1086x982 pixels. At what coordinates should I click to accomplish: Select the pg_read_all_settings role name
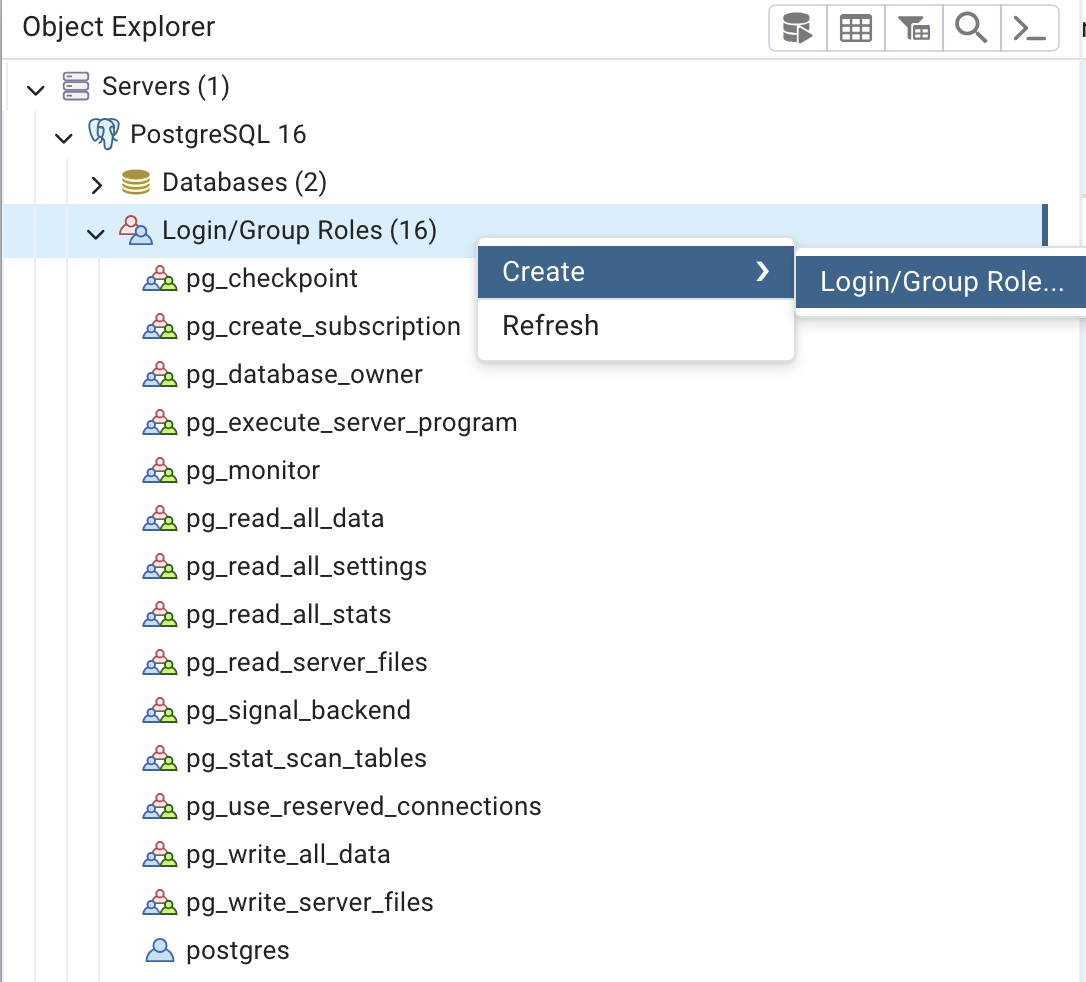coord(306,567)
